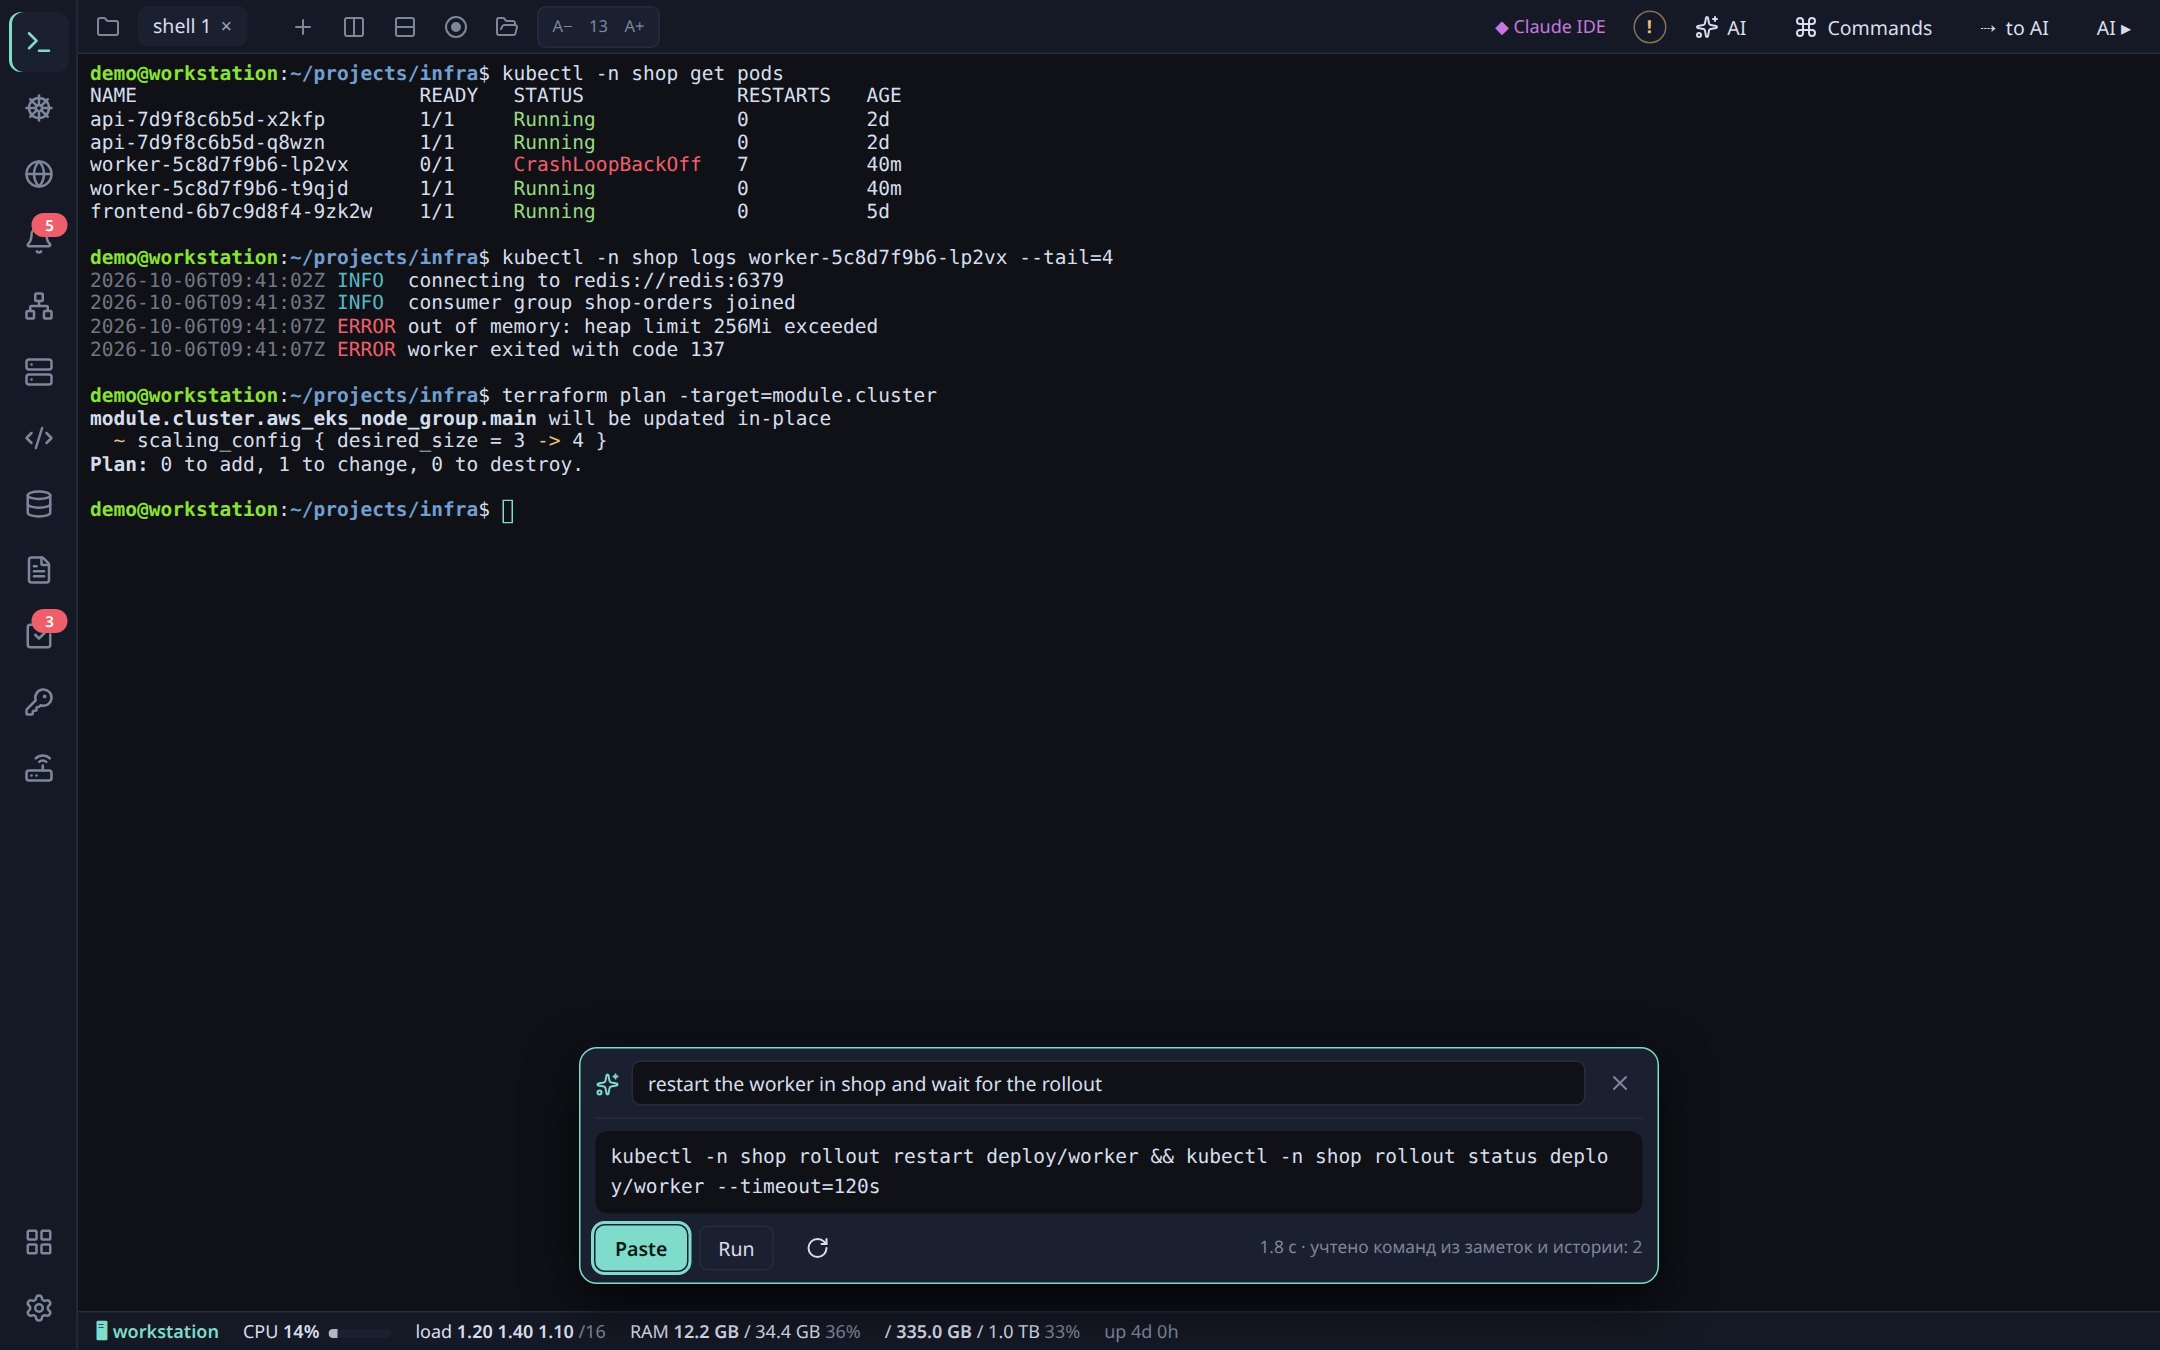Paste the suggested kubectl command
Viewport: 2160px width, 1350px height.
[x=641, y=1248]
